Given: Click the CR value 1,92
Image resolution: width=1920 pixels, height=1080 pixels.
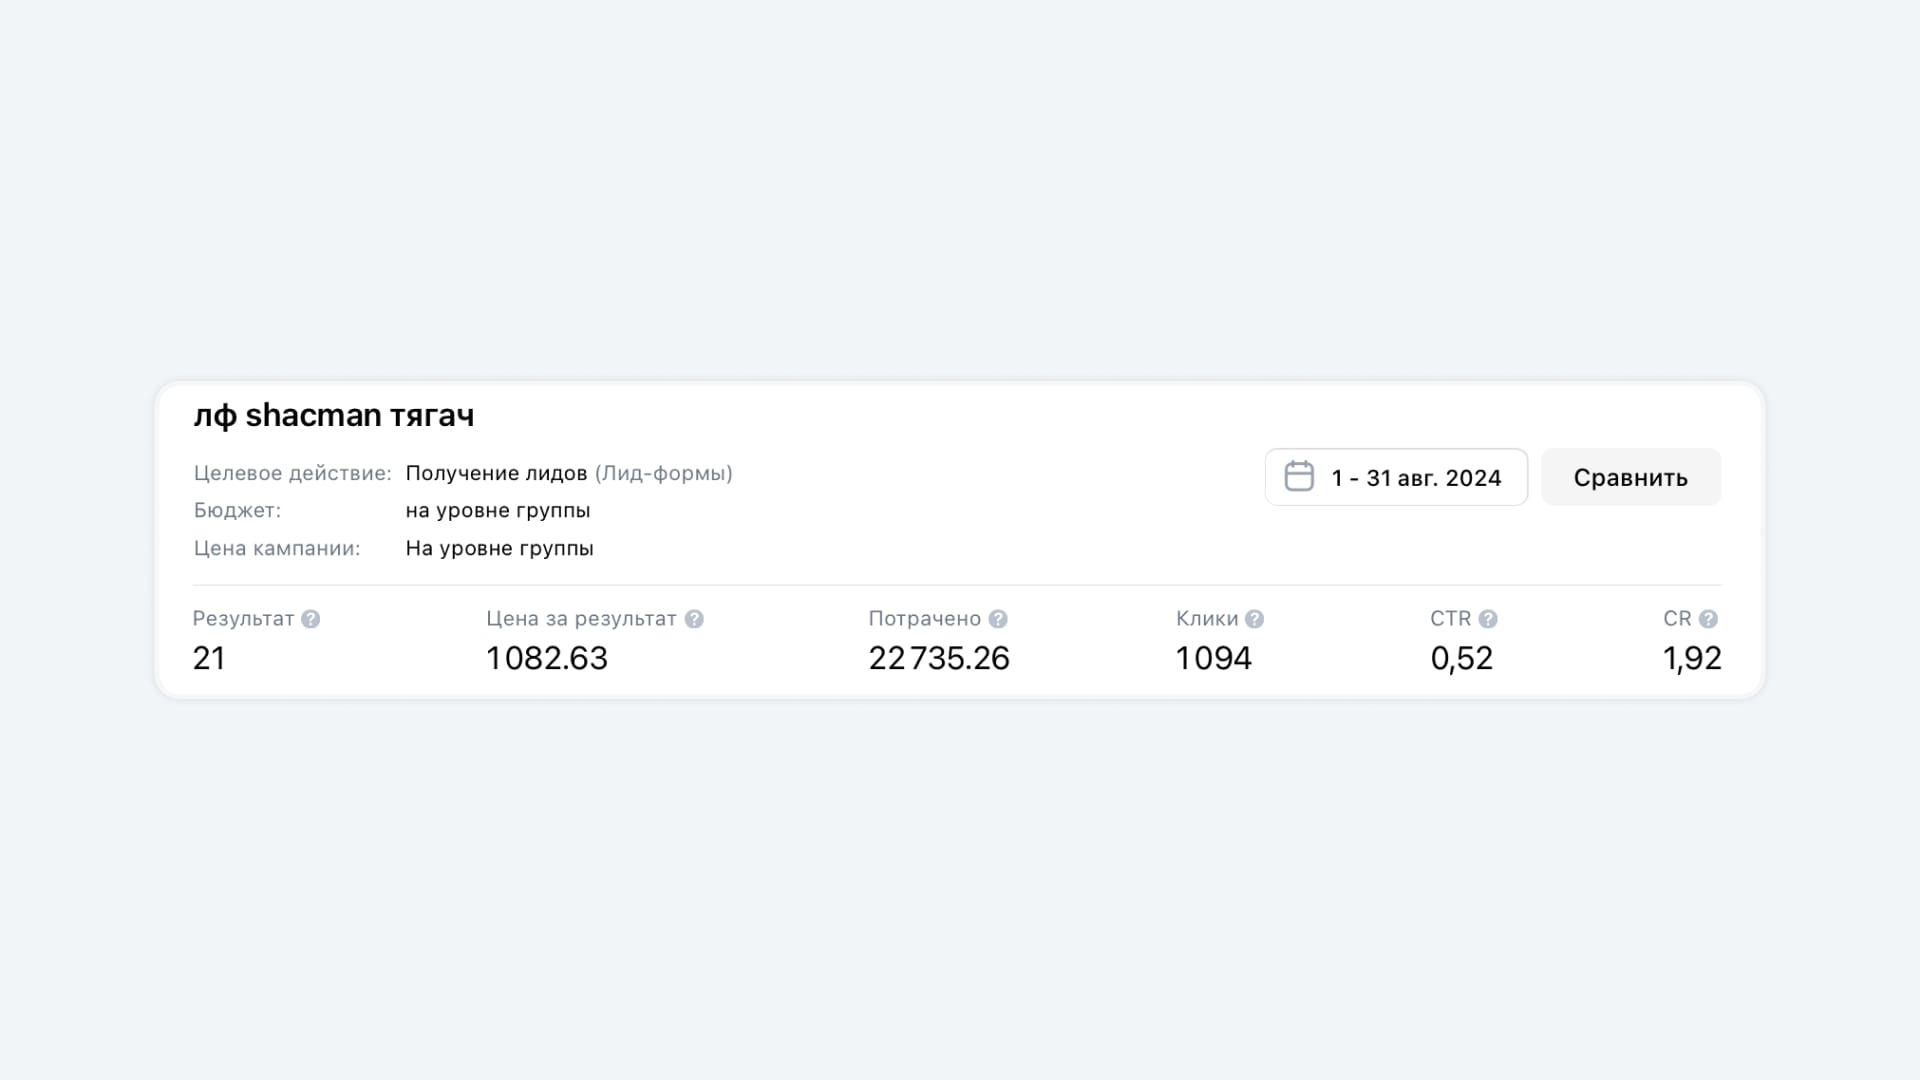Looking at the screenshot, I should point(1692,658).
